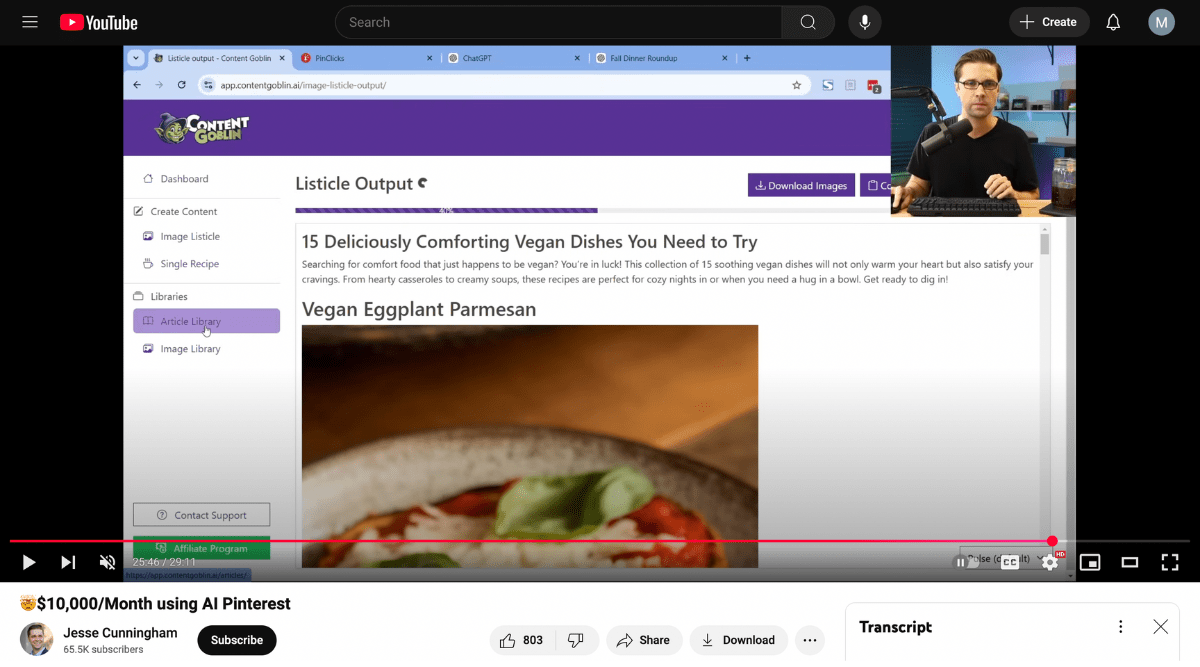Skip to the next video

68,562
